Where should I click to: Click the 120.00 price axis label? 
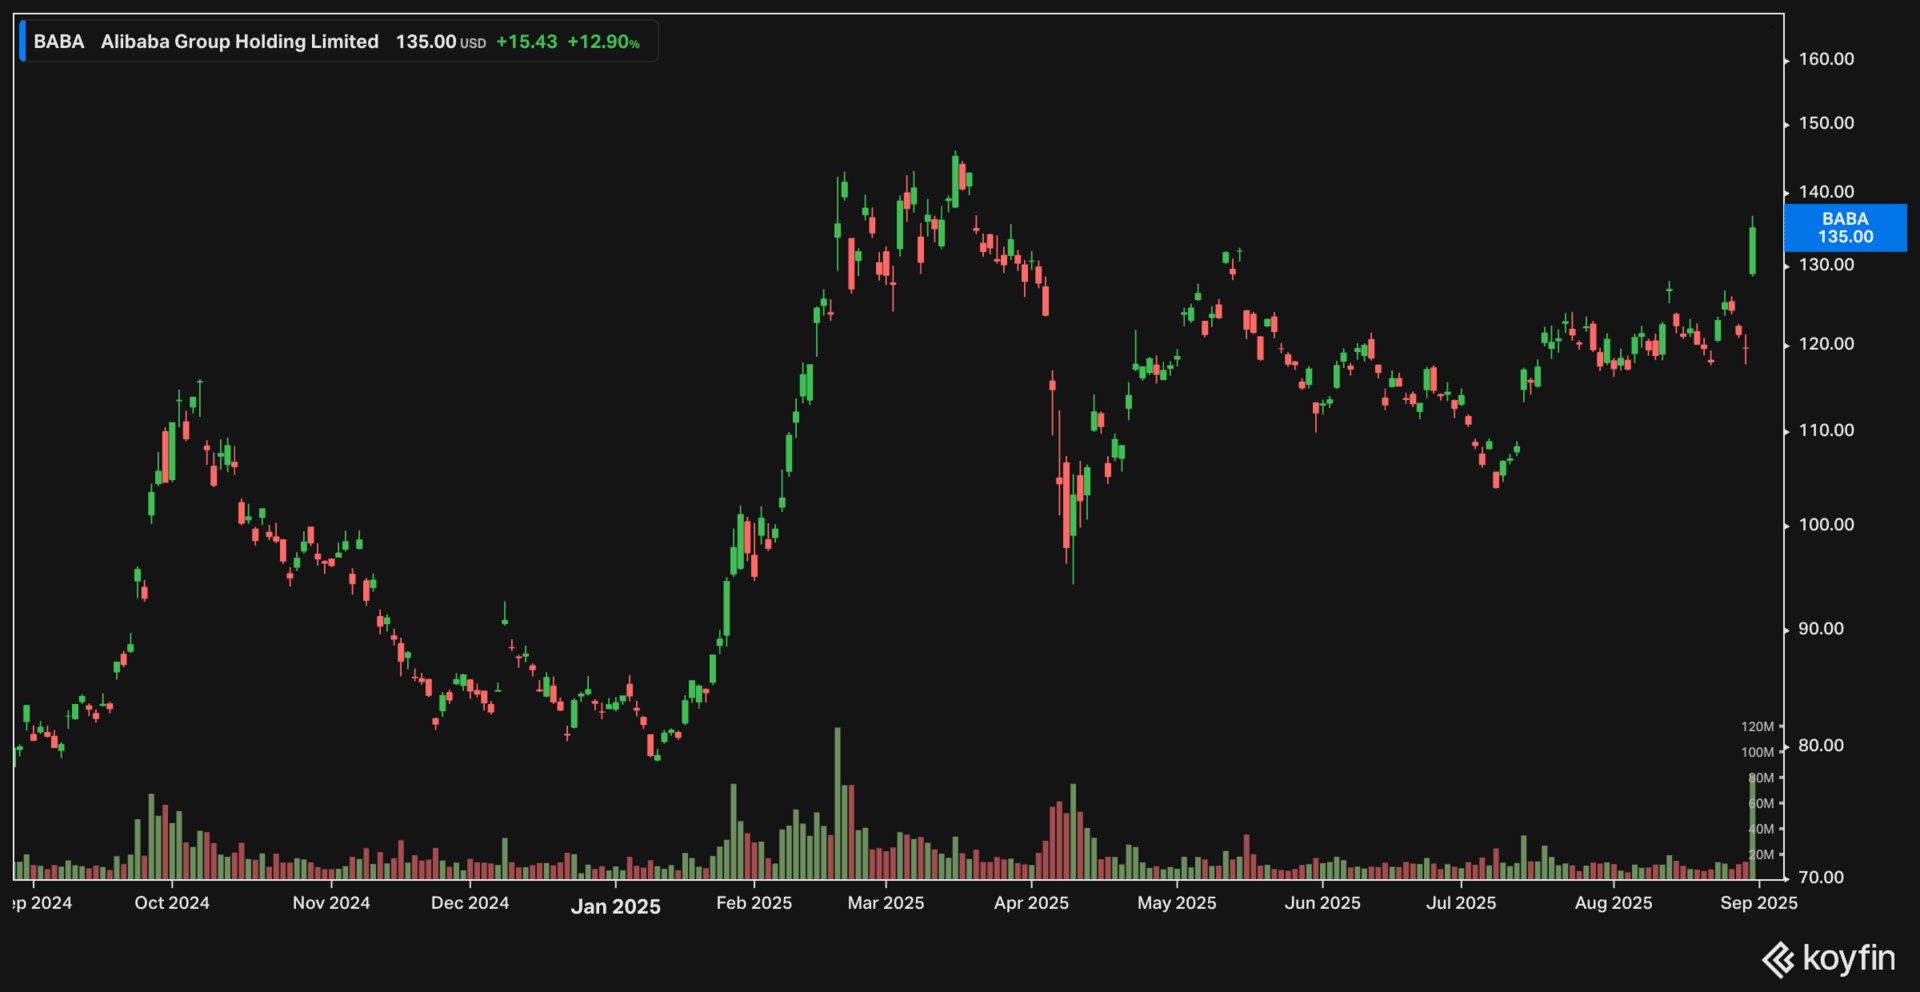click(x=1826, y=344)
